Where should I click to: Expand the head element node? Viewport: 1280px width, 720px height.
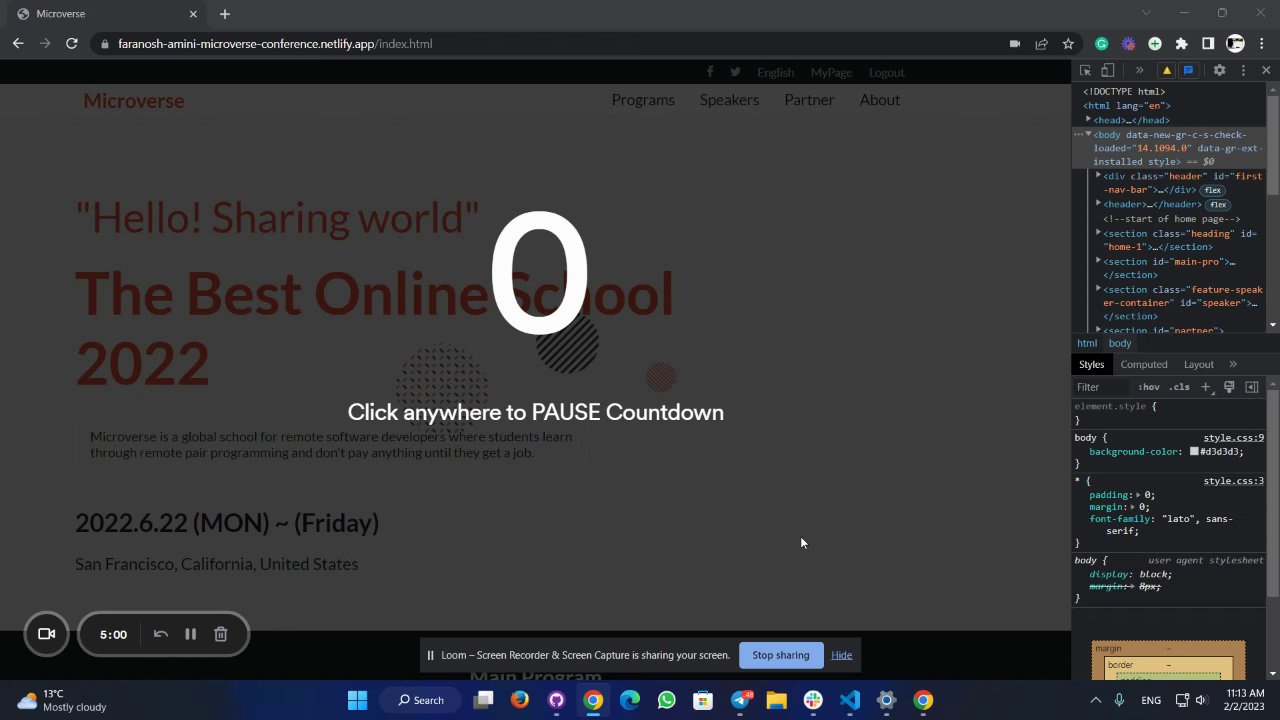click(x=1089, y=119)
